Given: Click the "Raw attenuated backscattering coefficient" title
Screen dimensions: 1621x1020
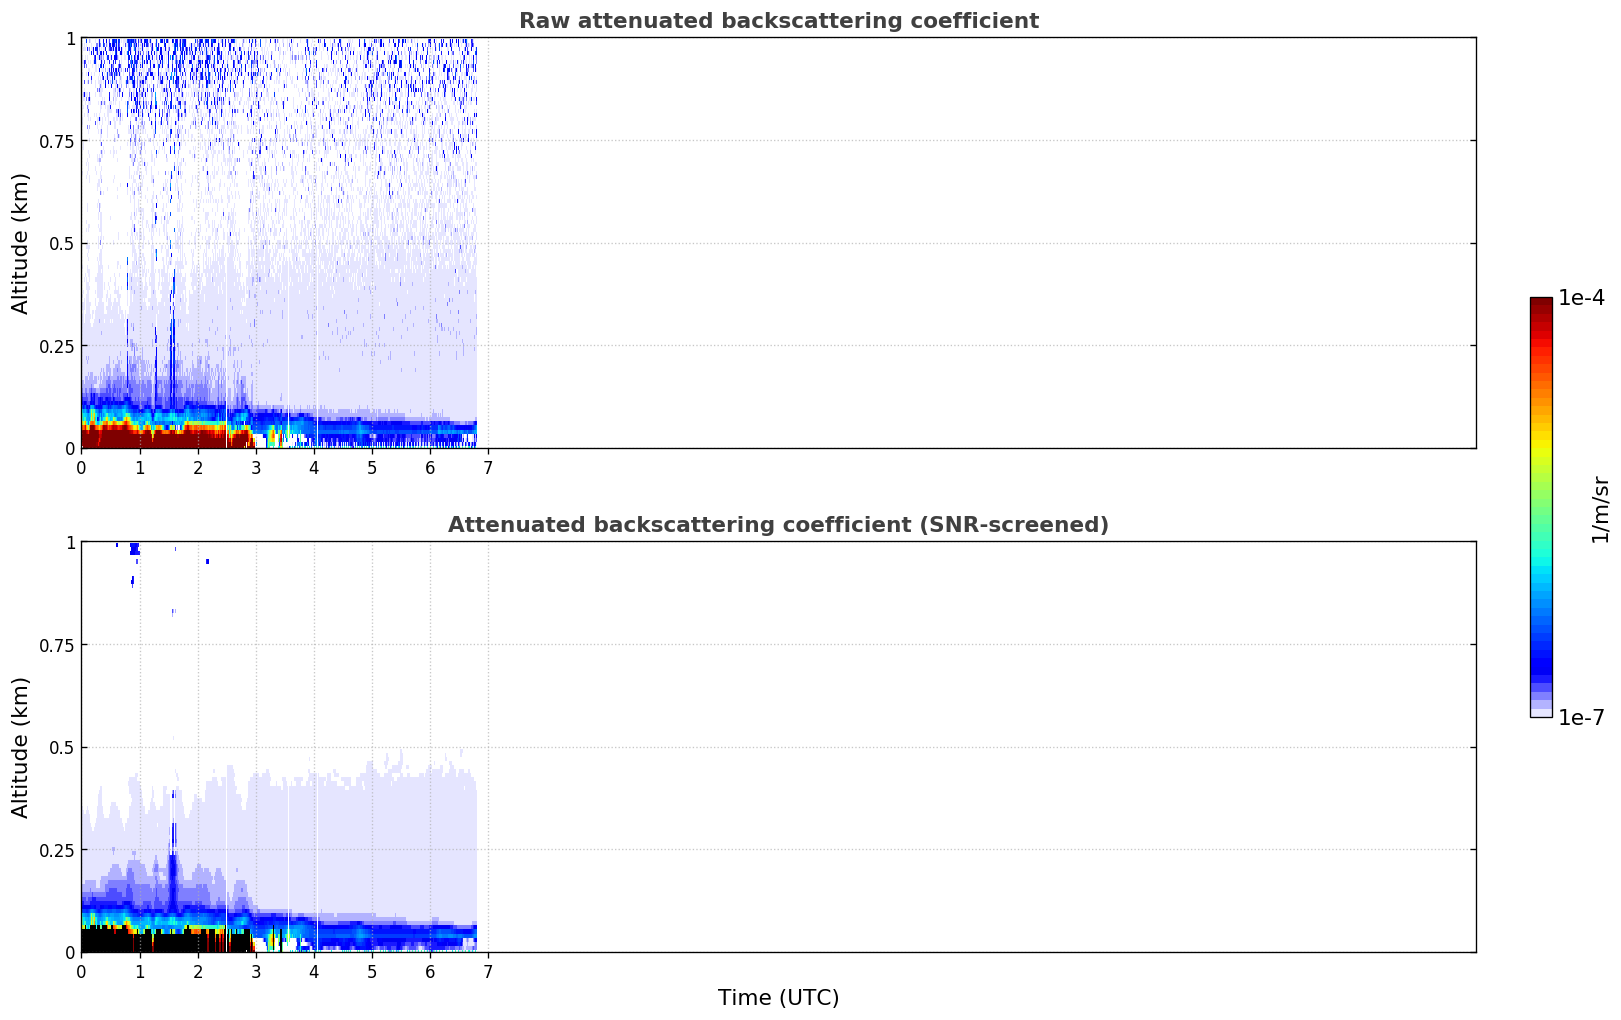Looking at the screenshot, I should point(778,21).
